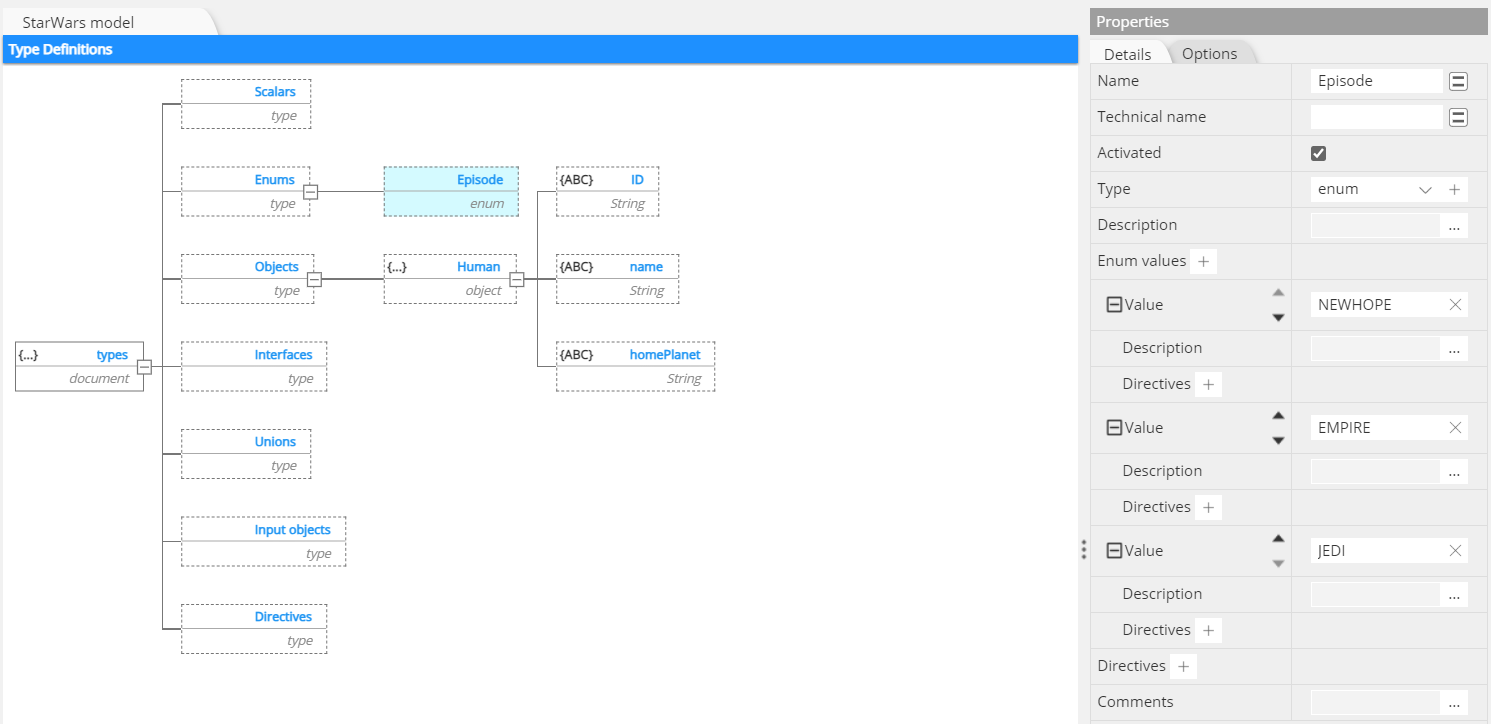Click the Enum values label
Image resolution: width=1491 pixels, height=724 pixels.
pos(1141,261)
